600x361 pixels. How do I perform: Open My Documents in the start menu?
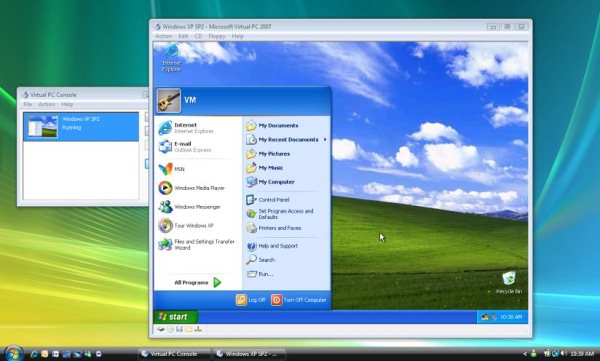272,125
